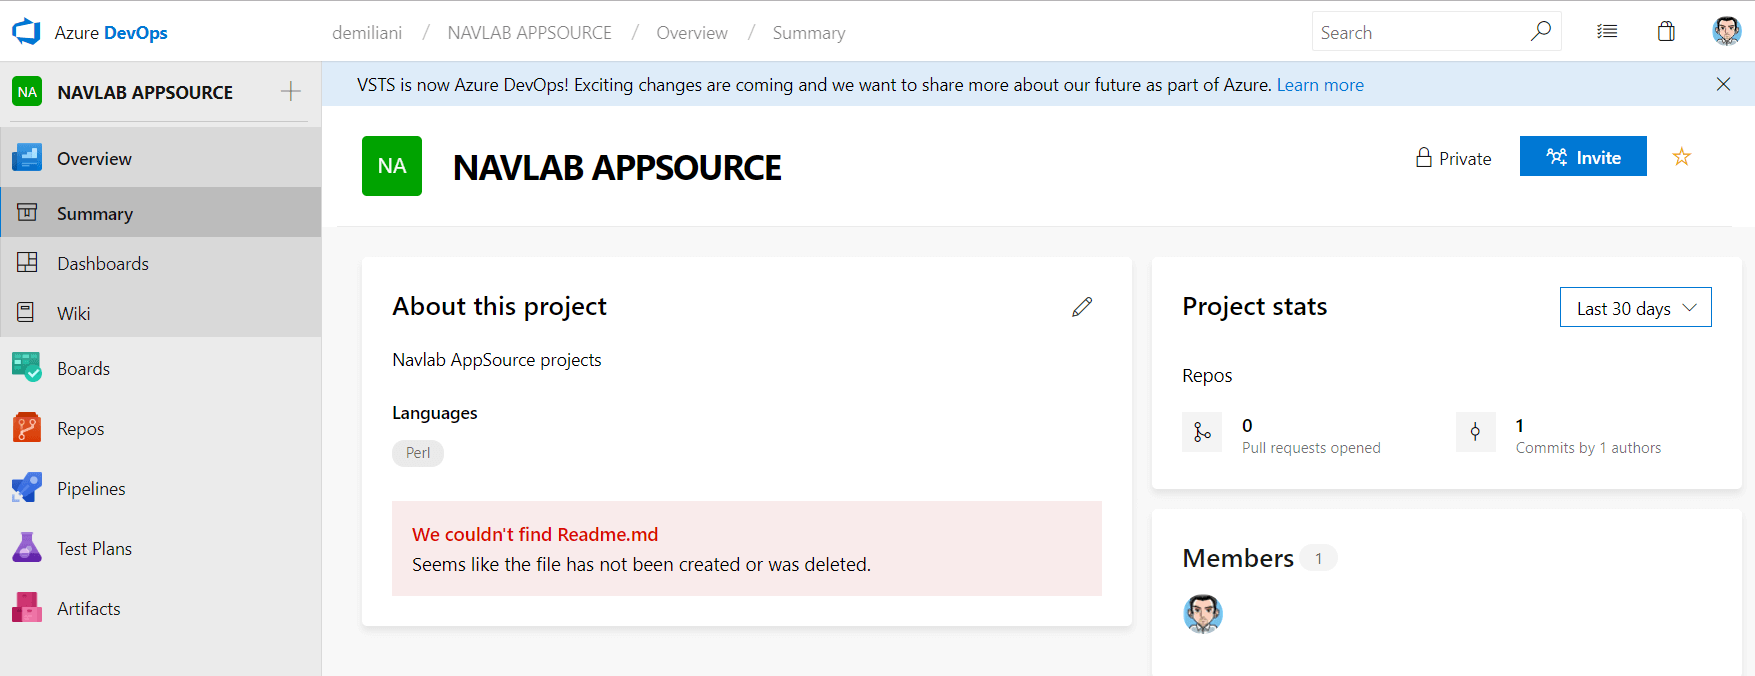The height and width of the screenshot is (676, 1755).
Task: Open the user profile avatar menu
Action: coord(1727,31)
